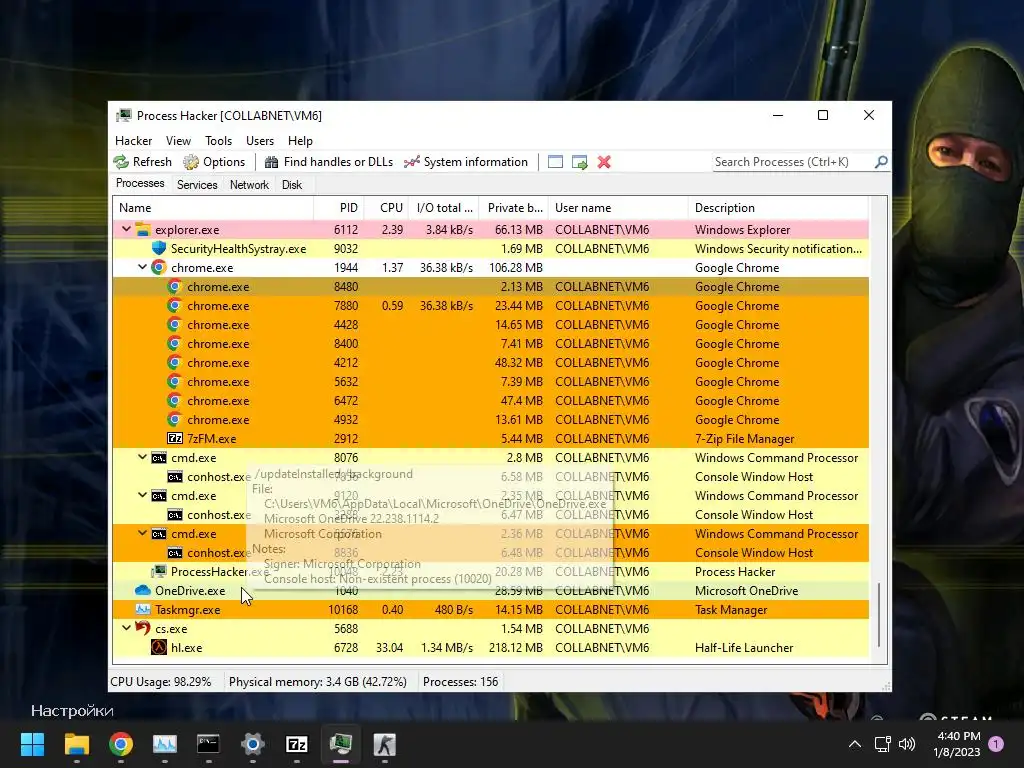This screenshot has width=1024, height=768.
Task: Click the cs.exe Half-Life icon
Action: click(142, 628)
